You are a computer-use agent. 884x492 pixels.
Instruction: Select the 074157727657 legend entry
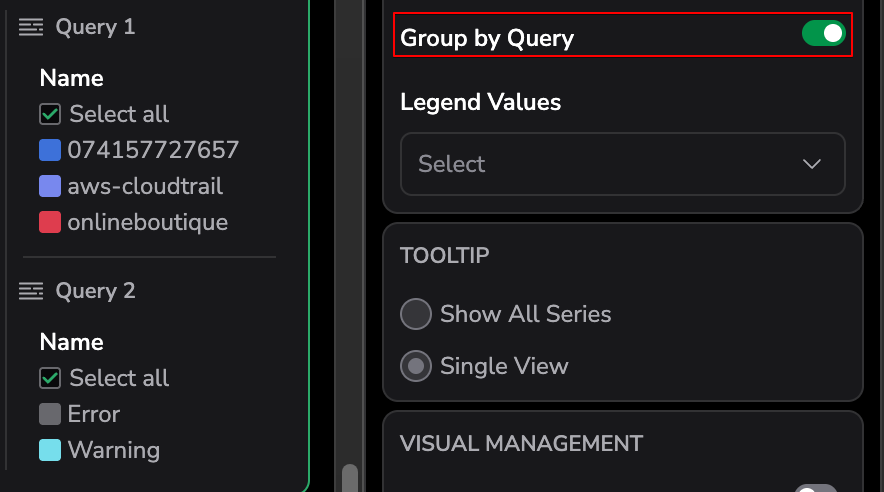[x=153, y=150]
